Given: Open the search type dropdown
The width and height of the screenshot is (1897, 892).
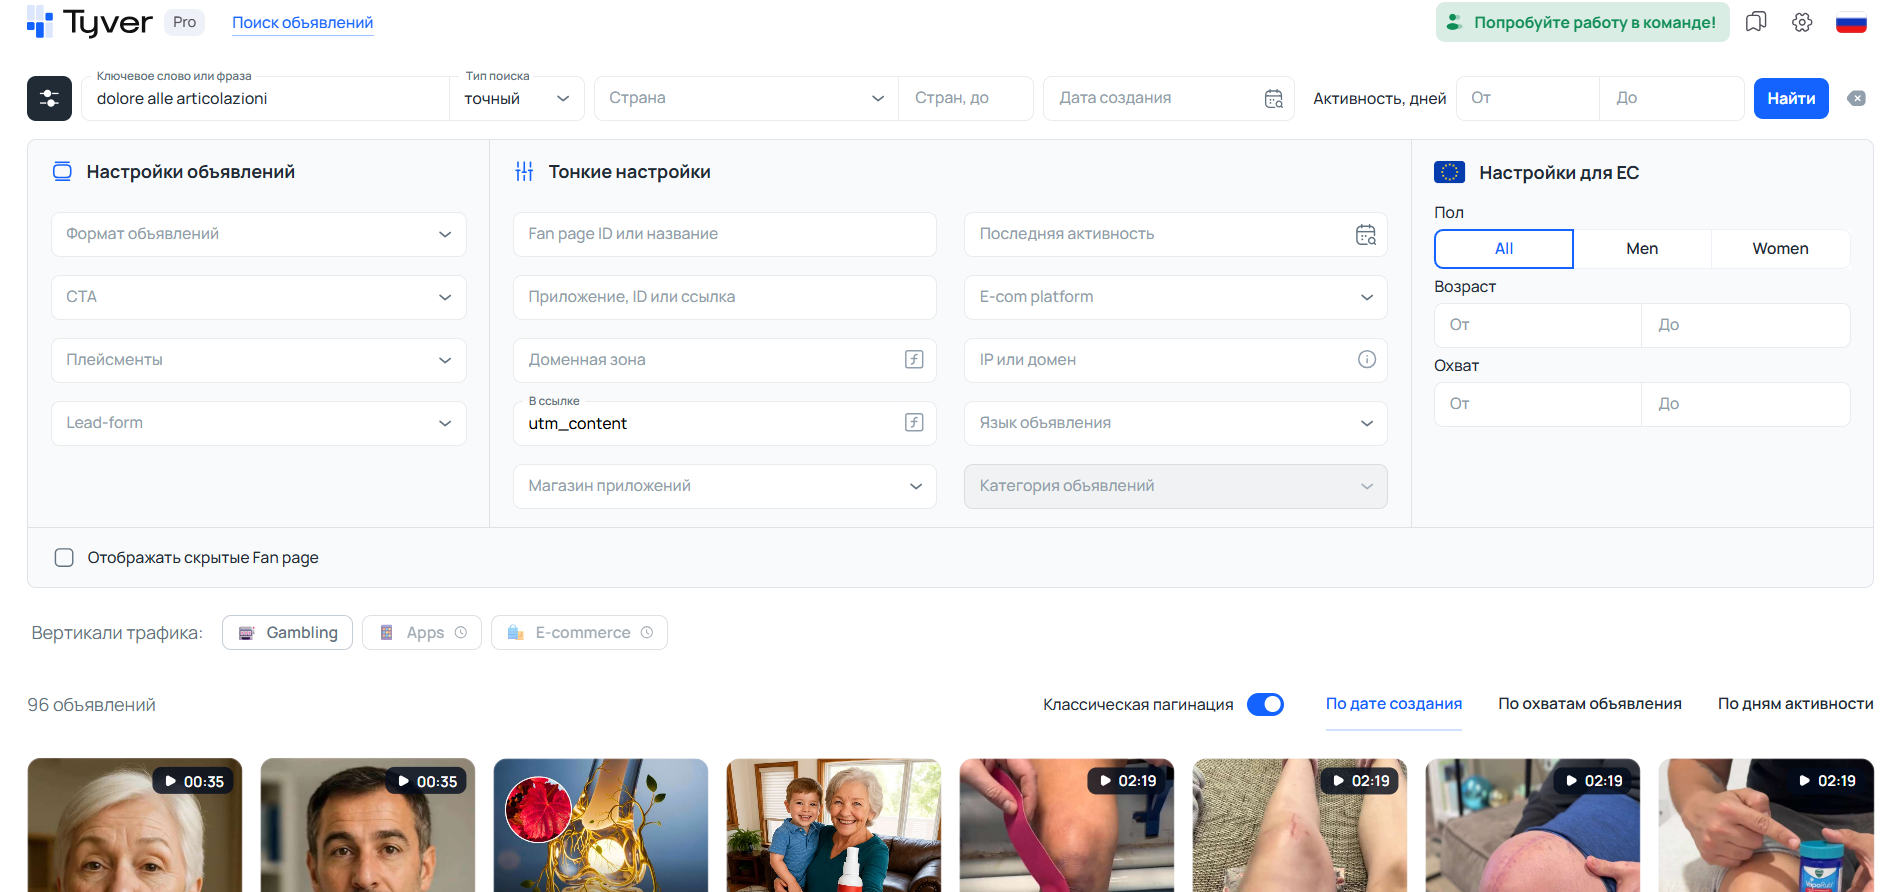Looking at the screenshot, I should (x=517, y=99).
